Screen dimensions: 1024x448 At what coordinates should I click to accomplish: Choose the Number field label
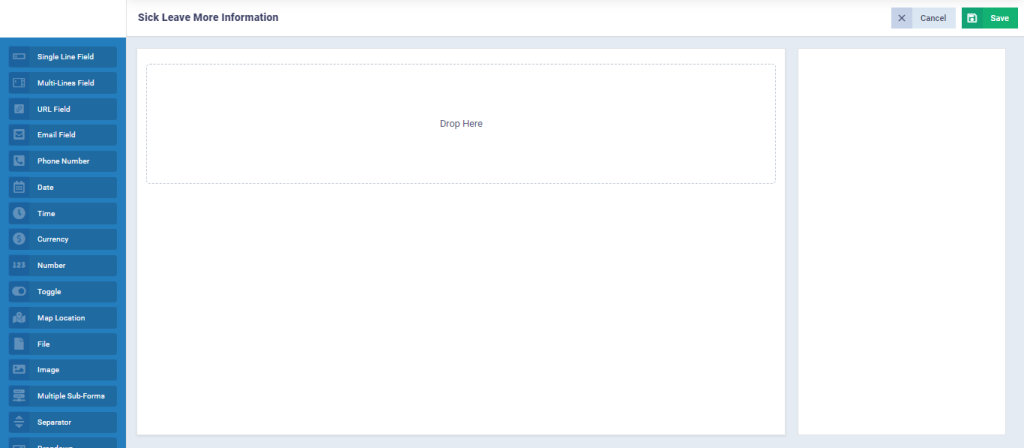click(51, 266)
